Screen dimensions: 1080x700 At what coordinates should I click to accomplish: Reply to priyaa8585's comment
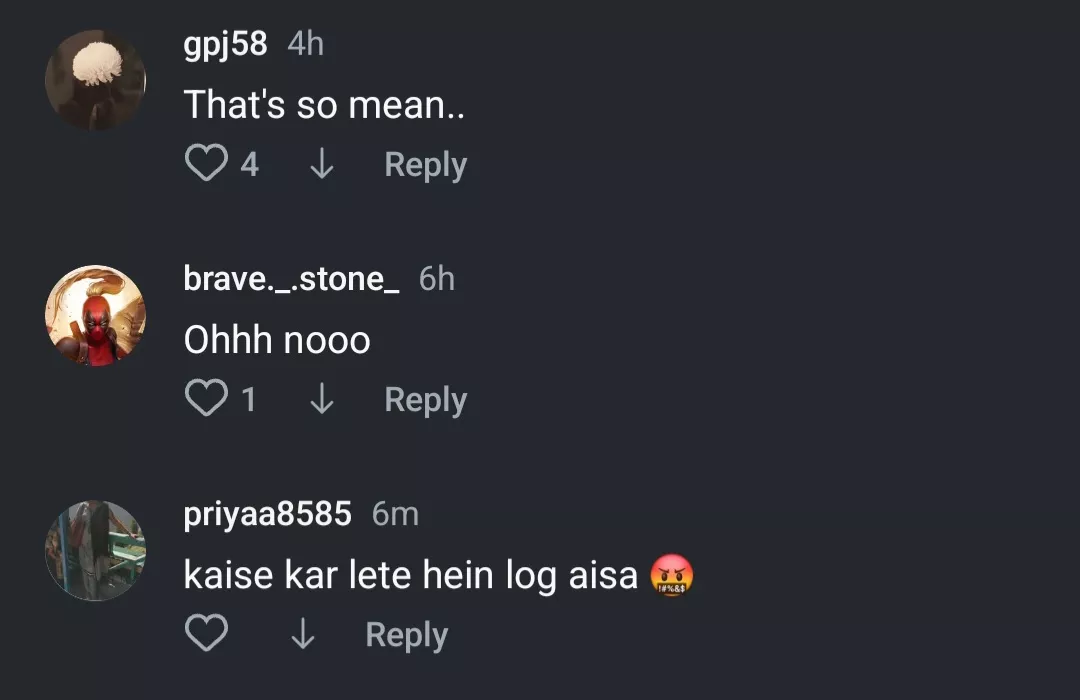pos(406,634)
